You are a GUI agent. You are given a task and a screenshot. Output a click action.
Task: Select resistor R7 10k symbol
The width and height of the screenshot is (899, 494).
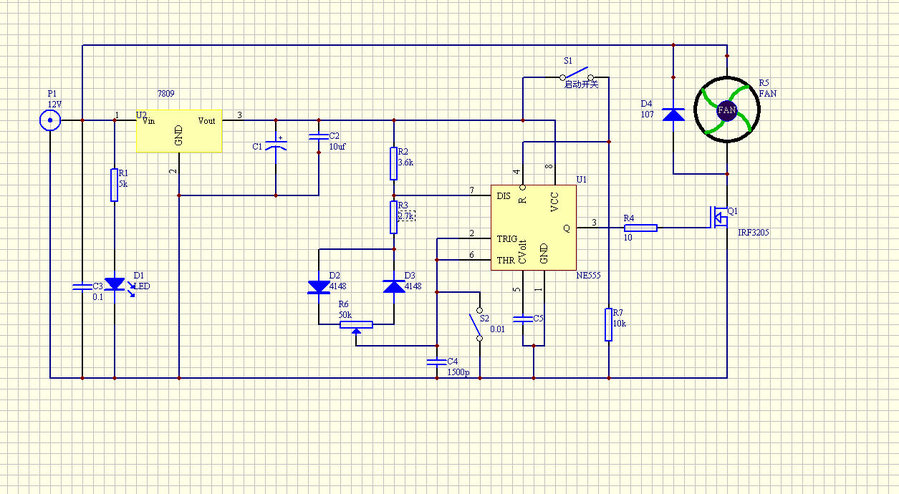609,324
